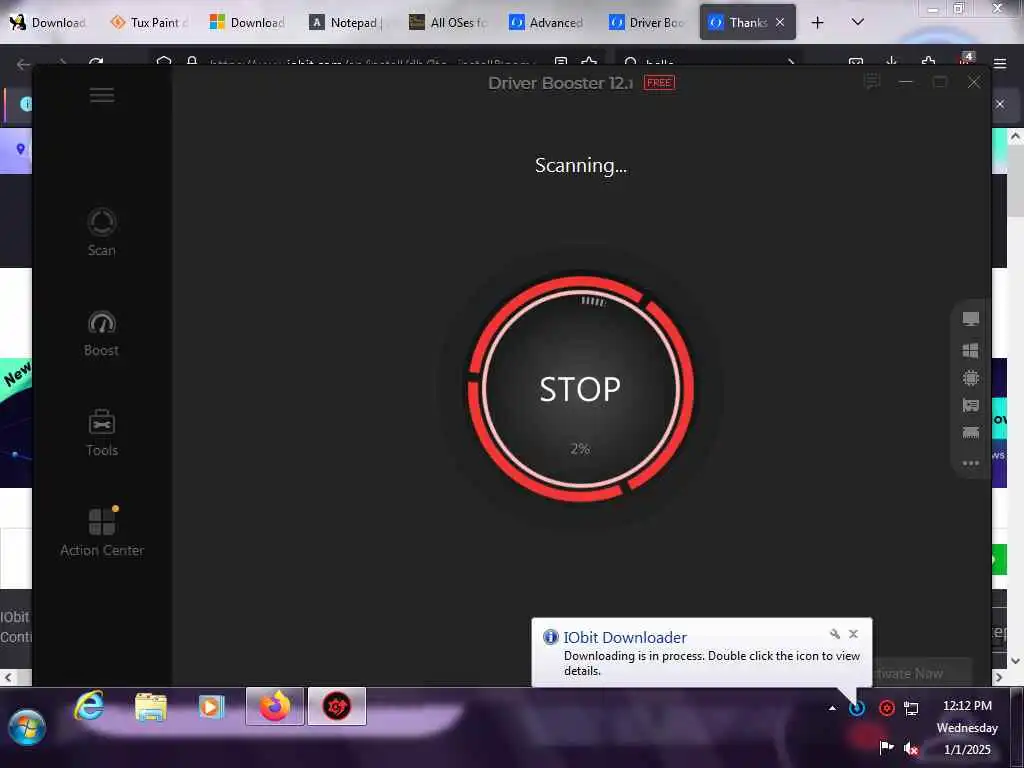Switch to Firefox on the taskbar
Image resolution: width=1024 pixels, height=768 pixels.
[x=275, y=706]
